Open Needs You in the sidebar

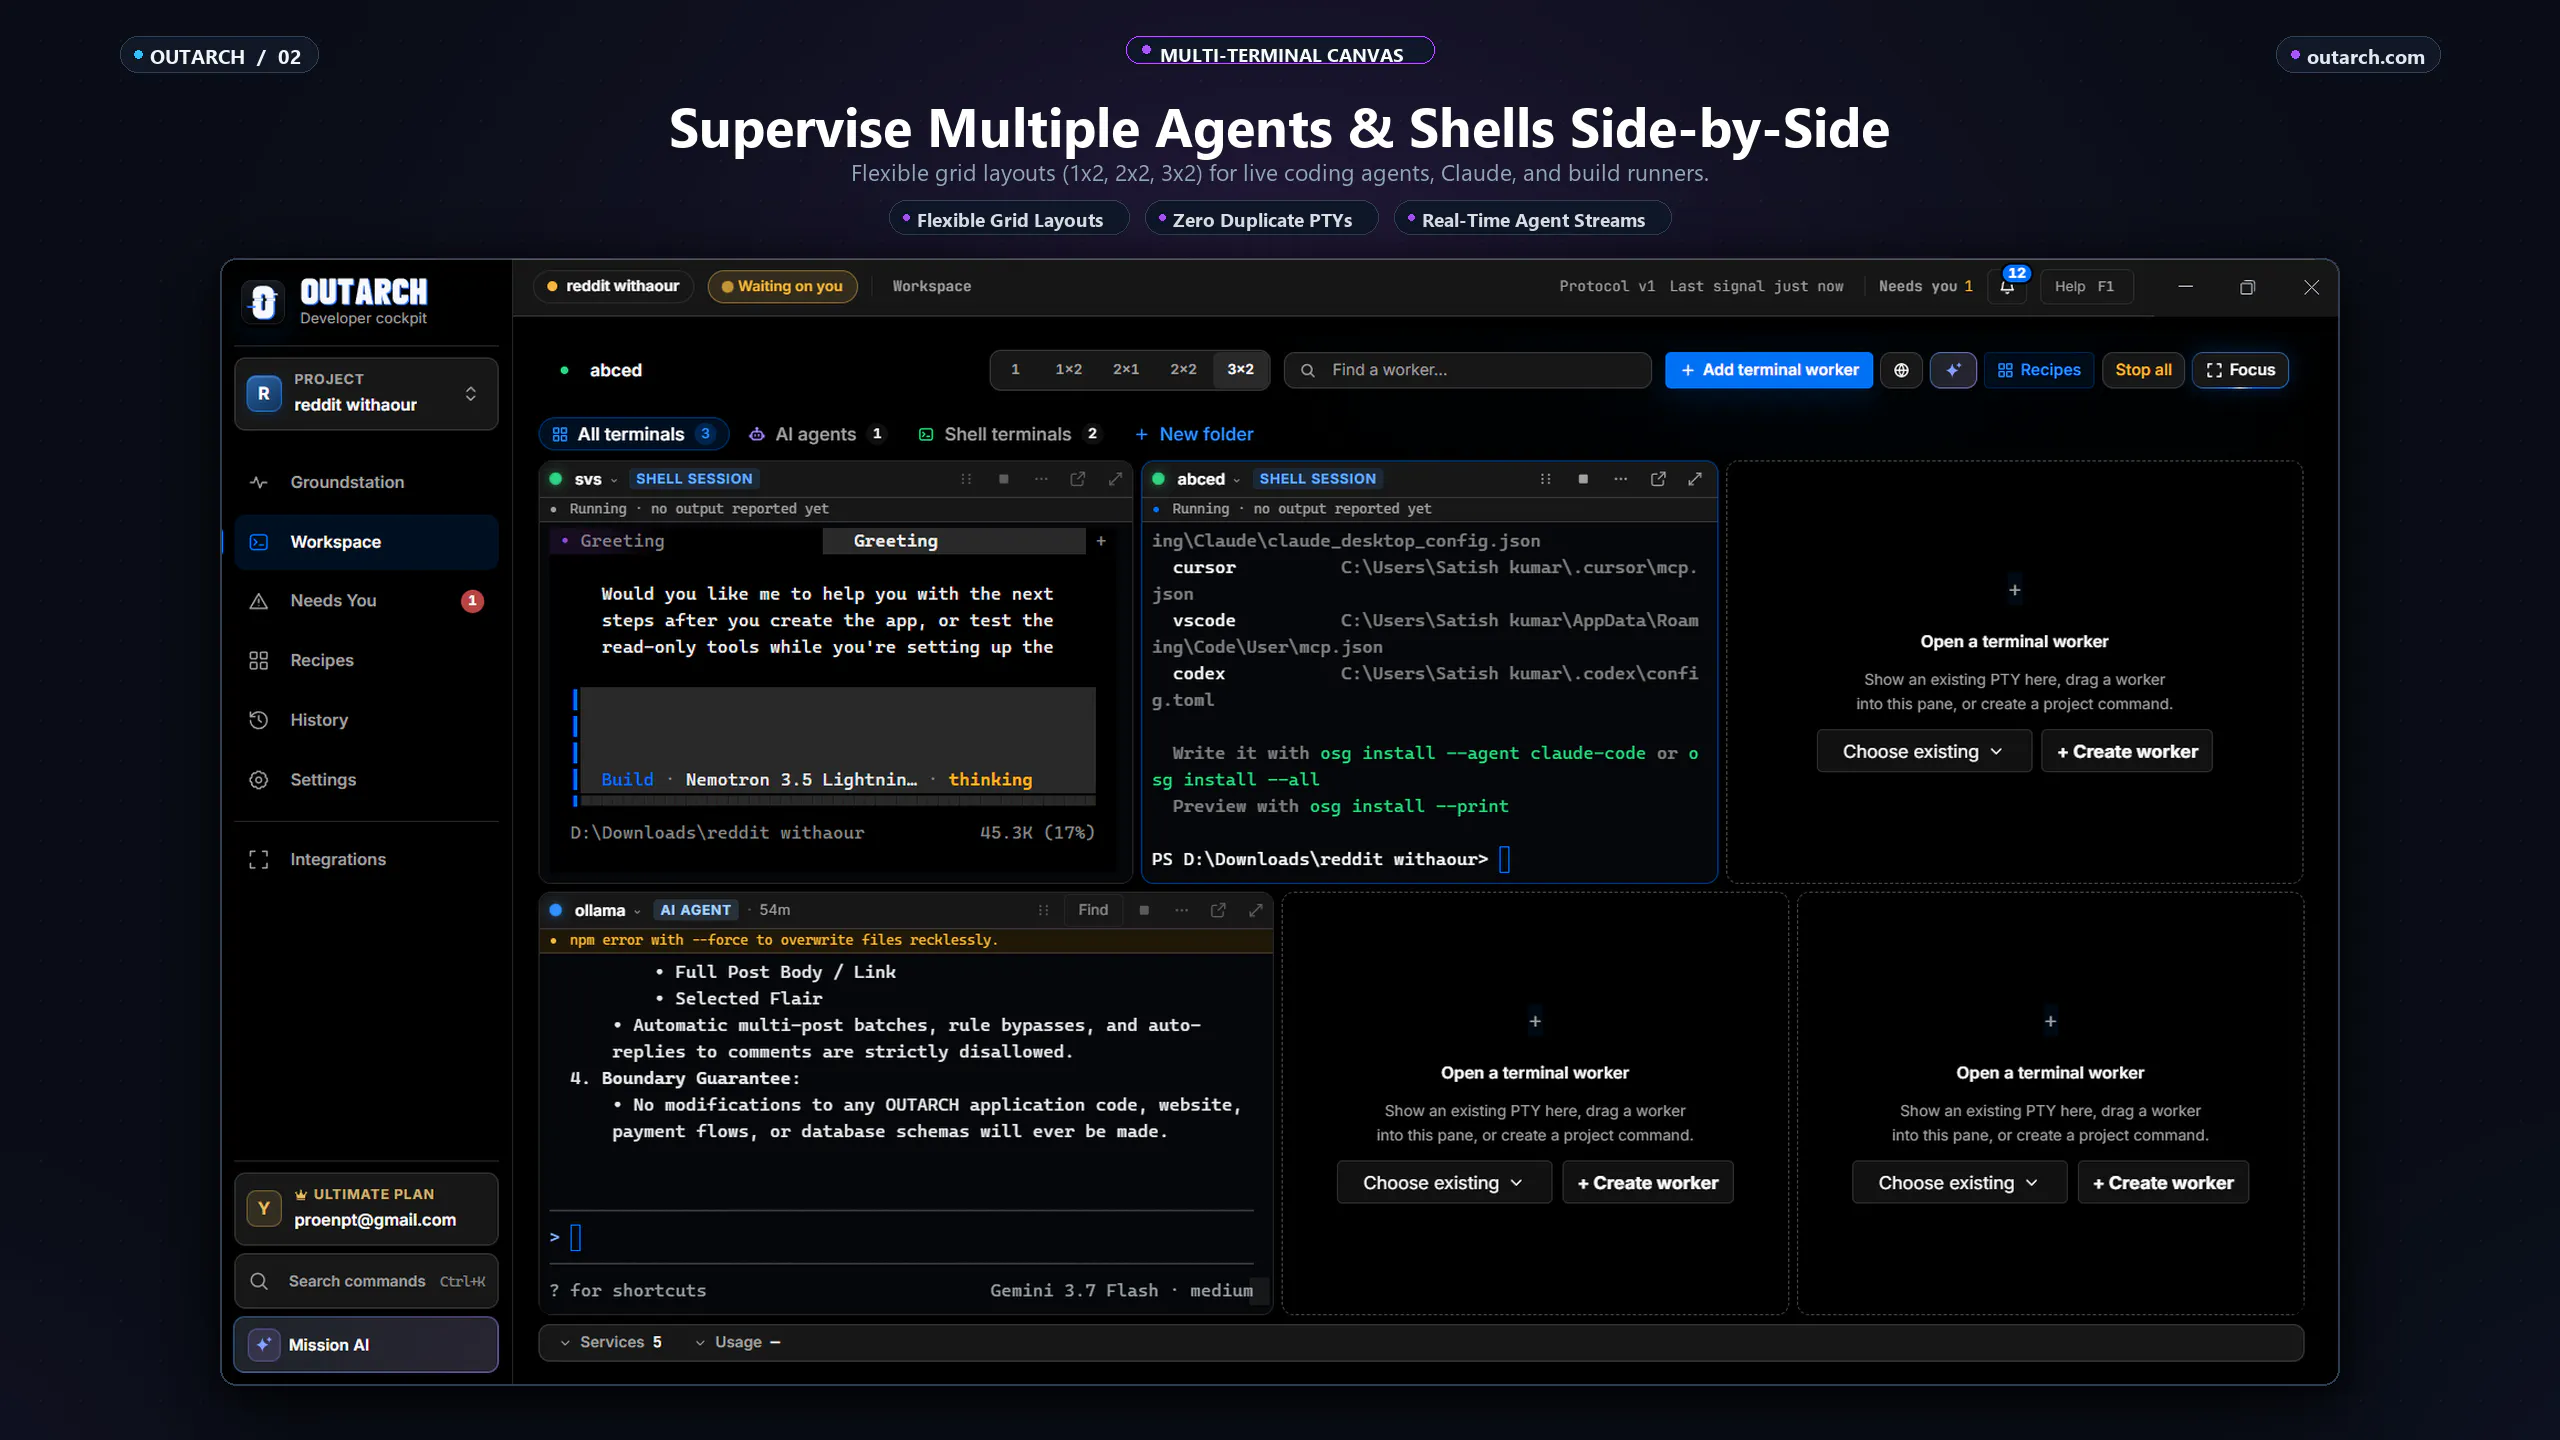coord(366,601)
